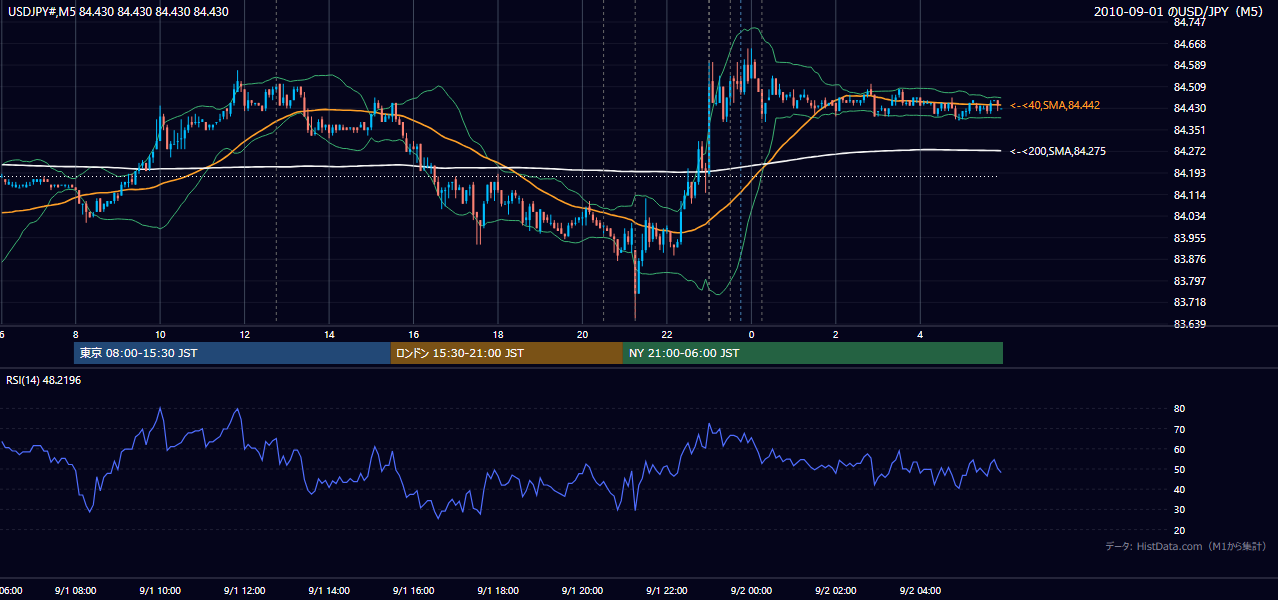Click the Tokyo 08:00-15:30 JST session bar
Image resolution: width=1278 pixels, height=600 pixels.
(x=232, y=353)
